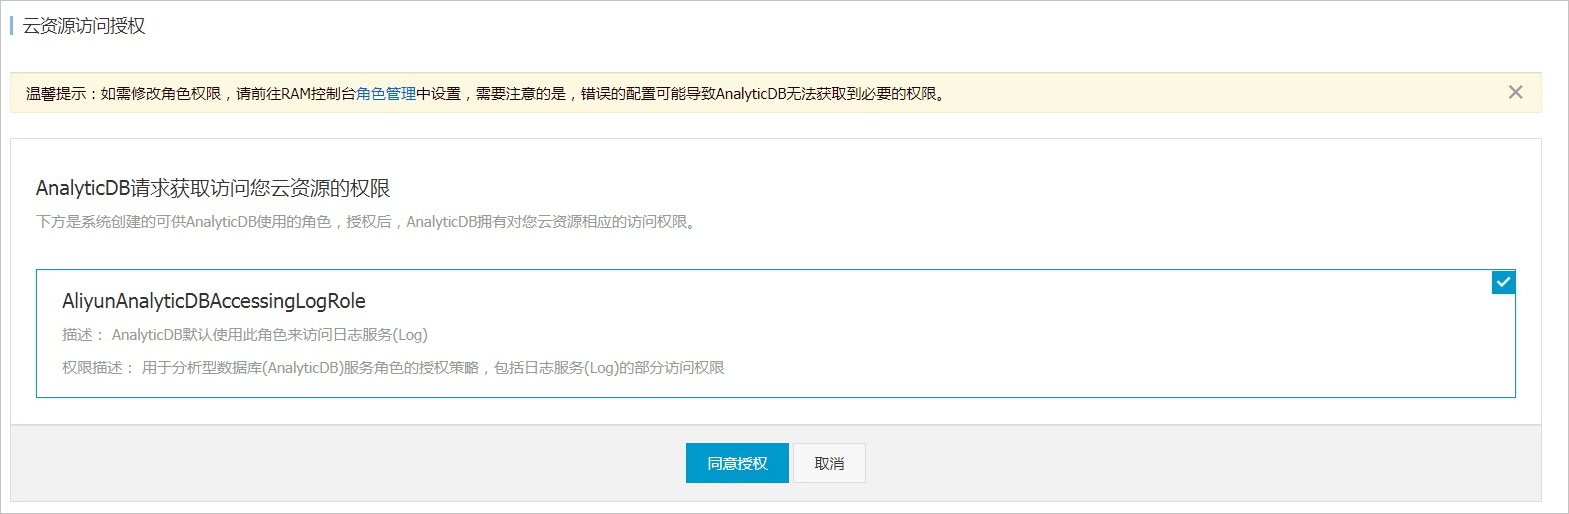Dismiss the yellow warm-tip notice banner
Image resolution: width=1569 pixels, height=514 pixels.
1515,92
